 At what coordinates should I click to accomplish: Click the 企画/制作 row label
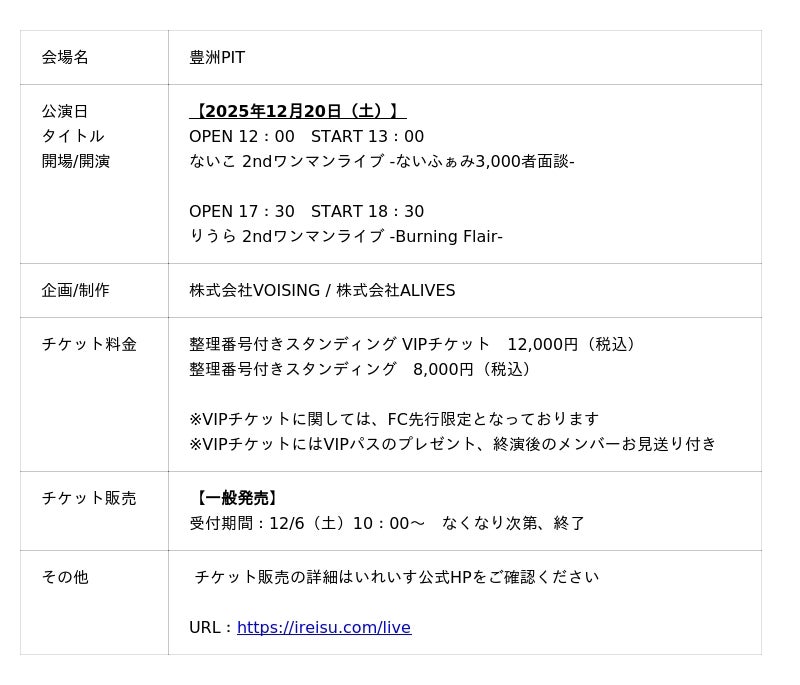(76, 291)
